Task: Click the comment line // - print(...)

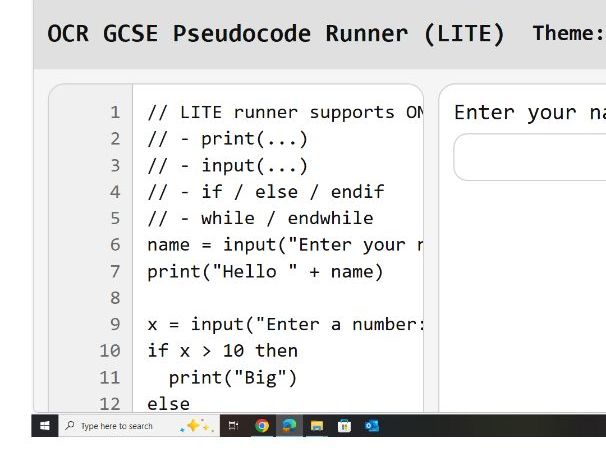Action: [227, 139]
